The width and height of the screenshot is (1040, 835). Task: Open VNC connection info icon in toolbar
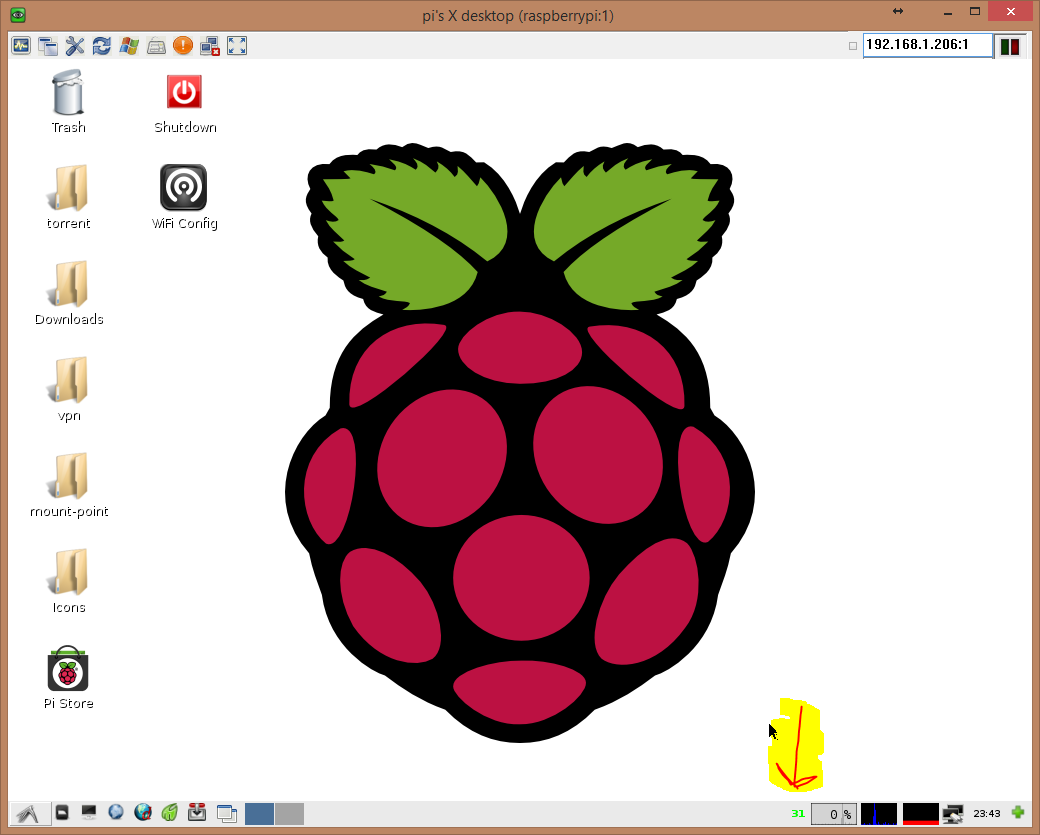click(x=21, y=46)
